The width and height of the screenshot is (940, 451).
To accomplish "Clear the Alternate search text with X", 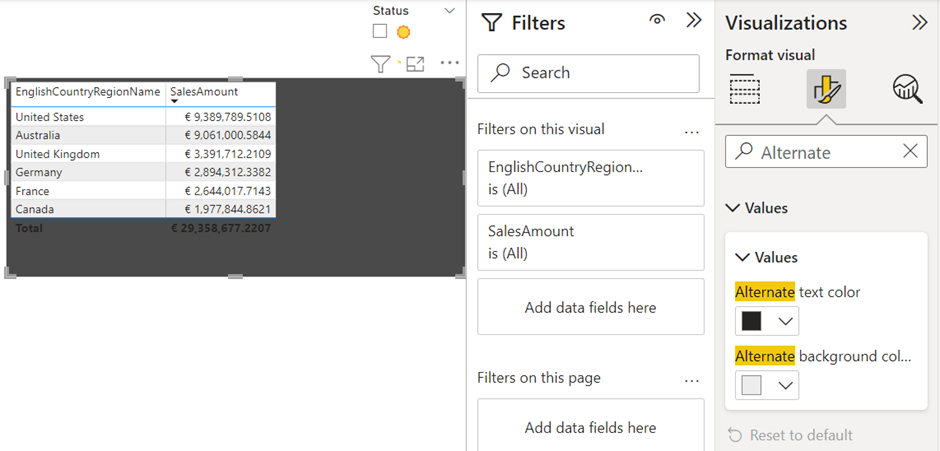I will point(909,152).
